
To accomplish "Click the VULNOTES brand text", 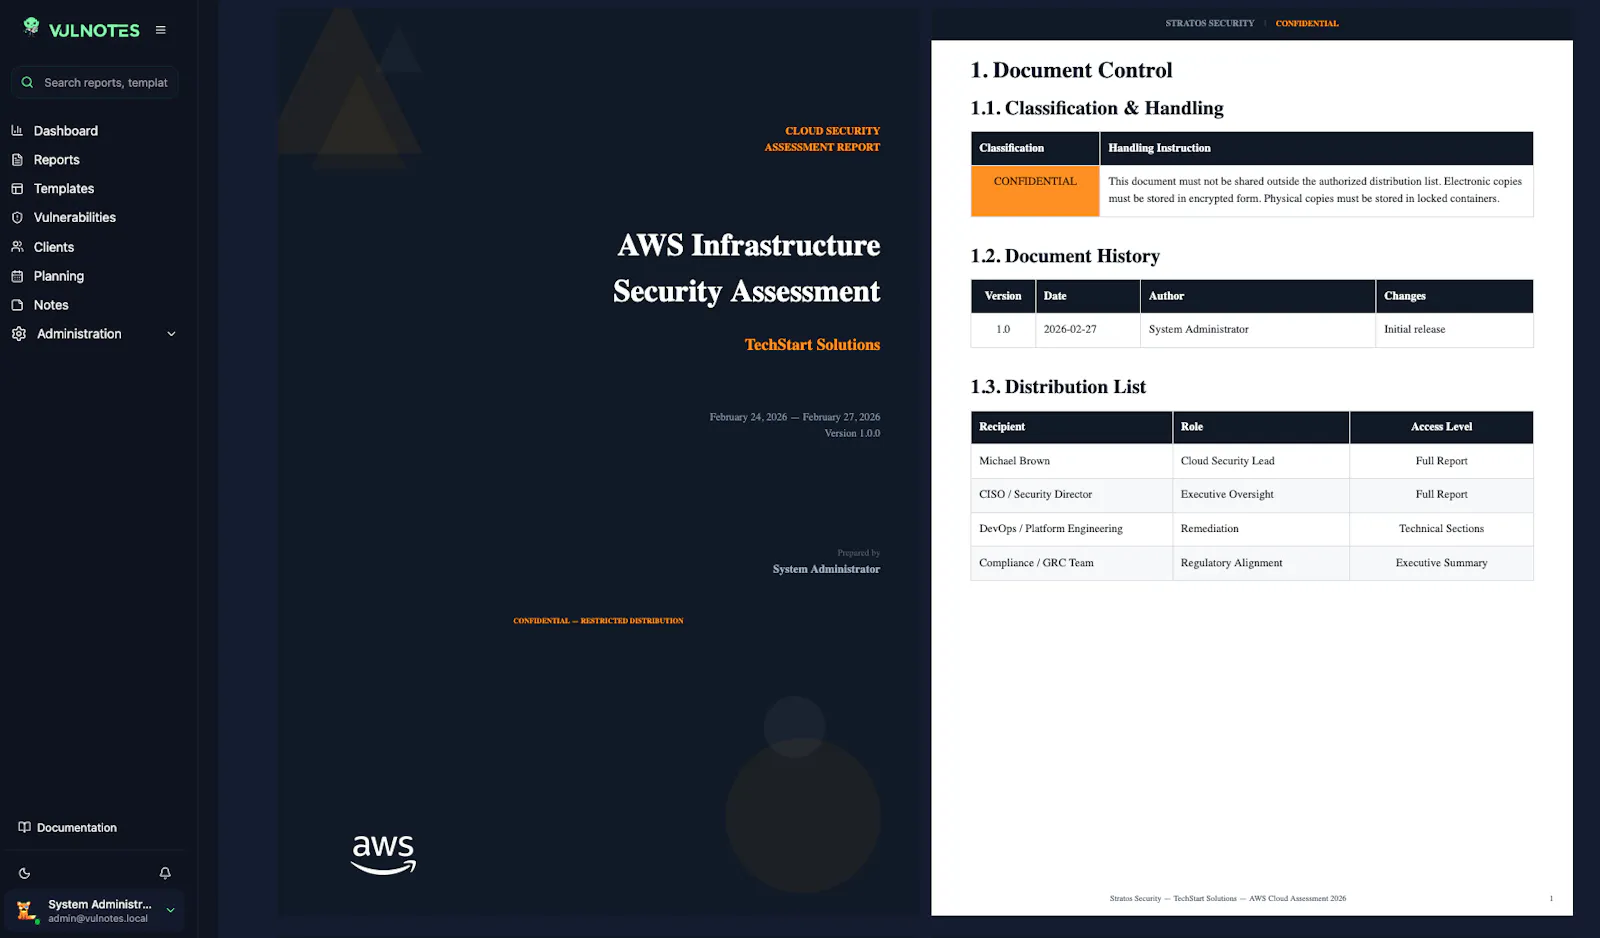I will pyautogui.click(x=95, y=31).
